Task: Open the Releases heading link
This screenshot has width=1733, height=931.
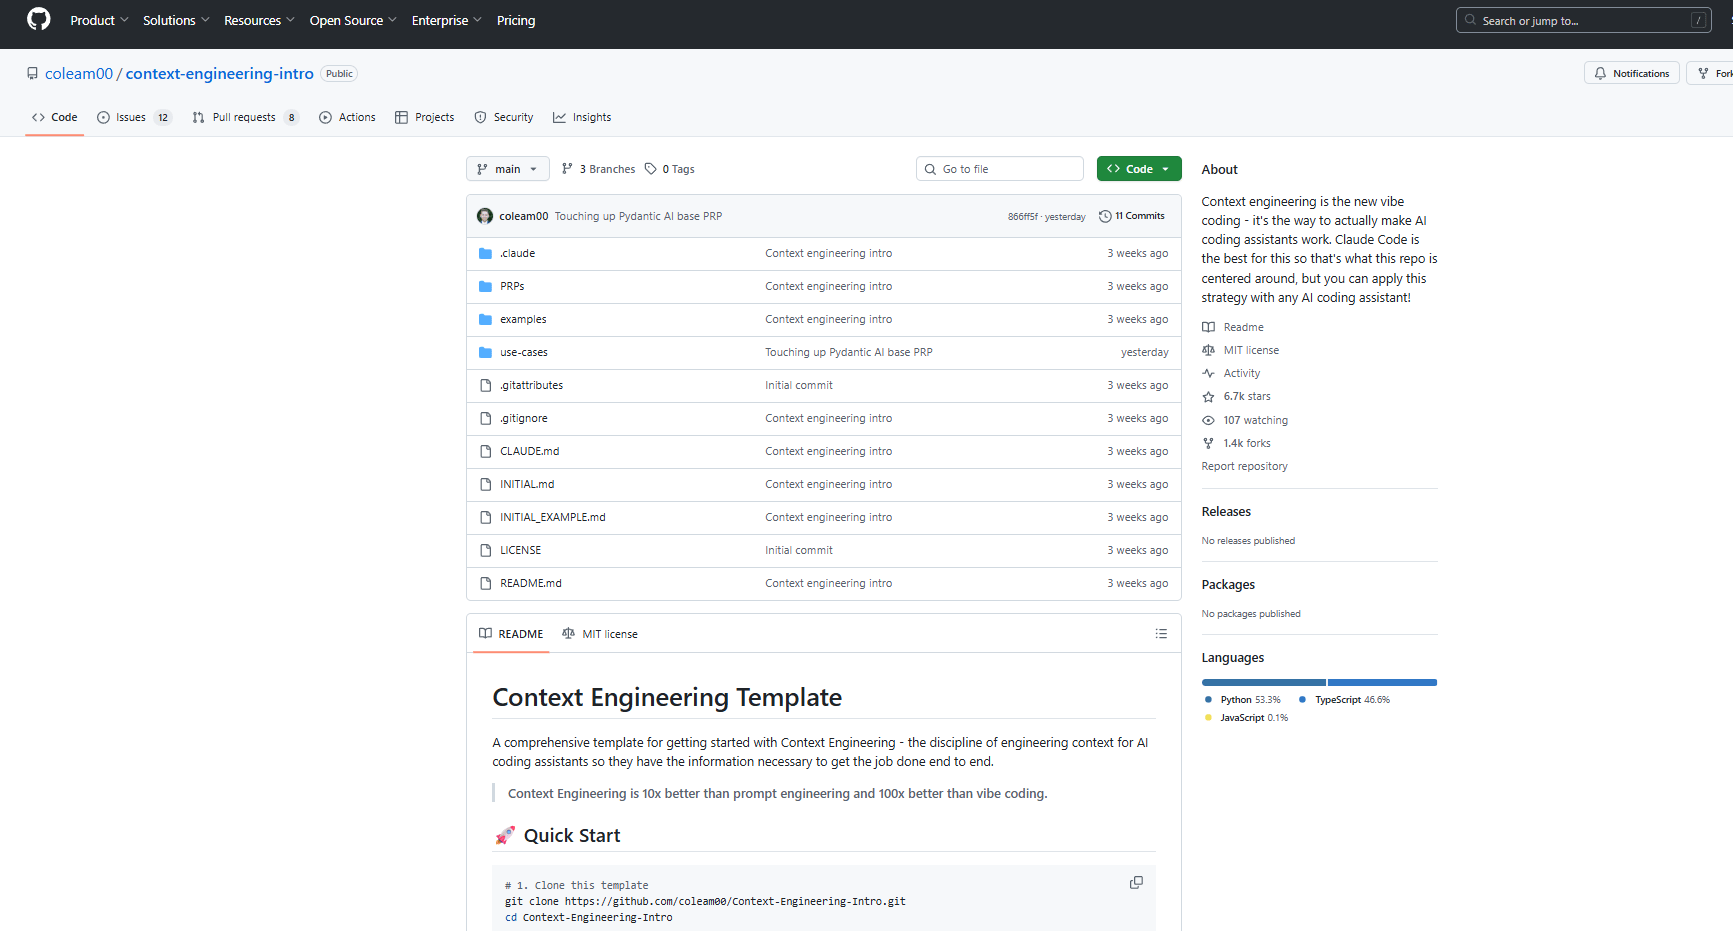Action: 1226,511
